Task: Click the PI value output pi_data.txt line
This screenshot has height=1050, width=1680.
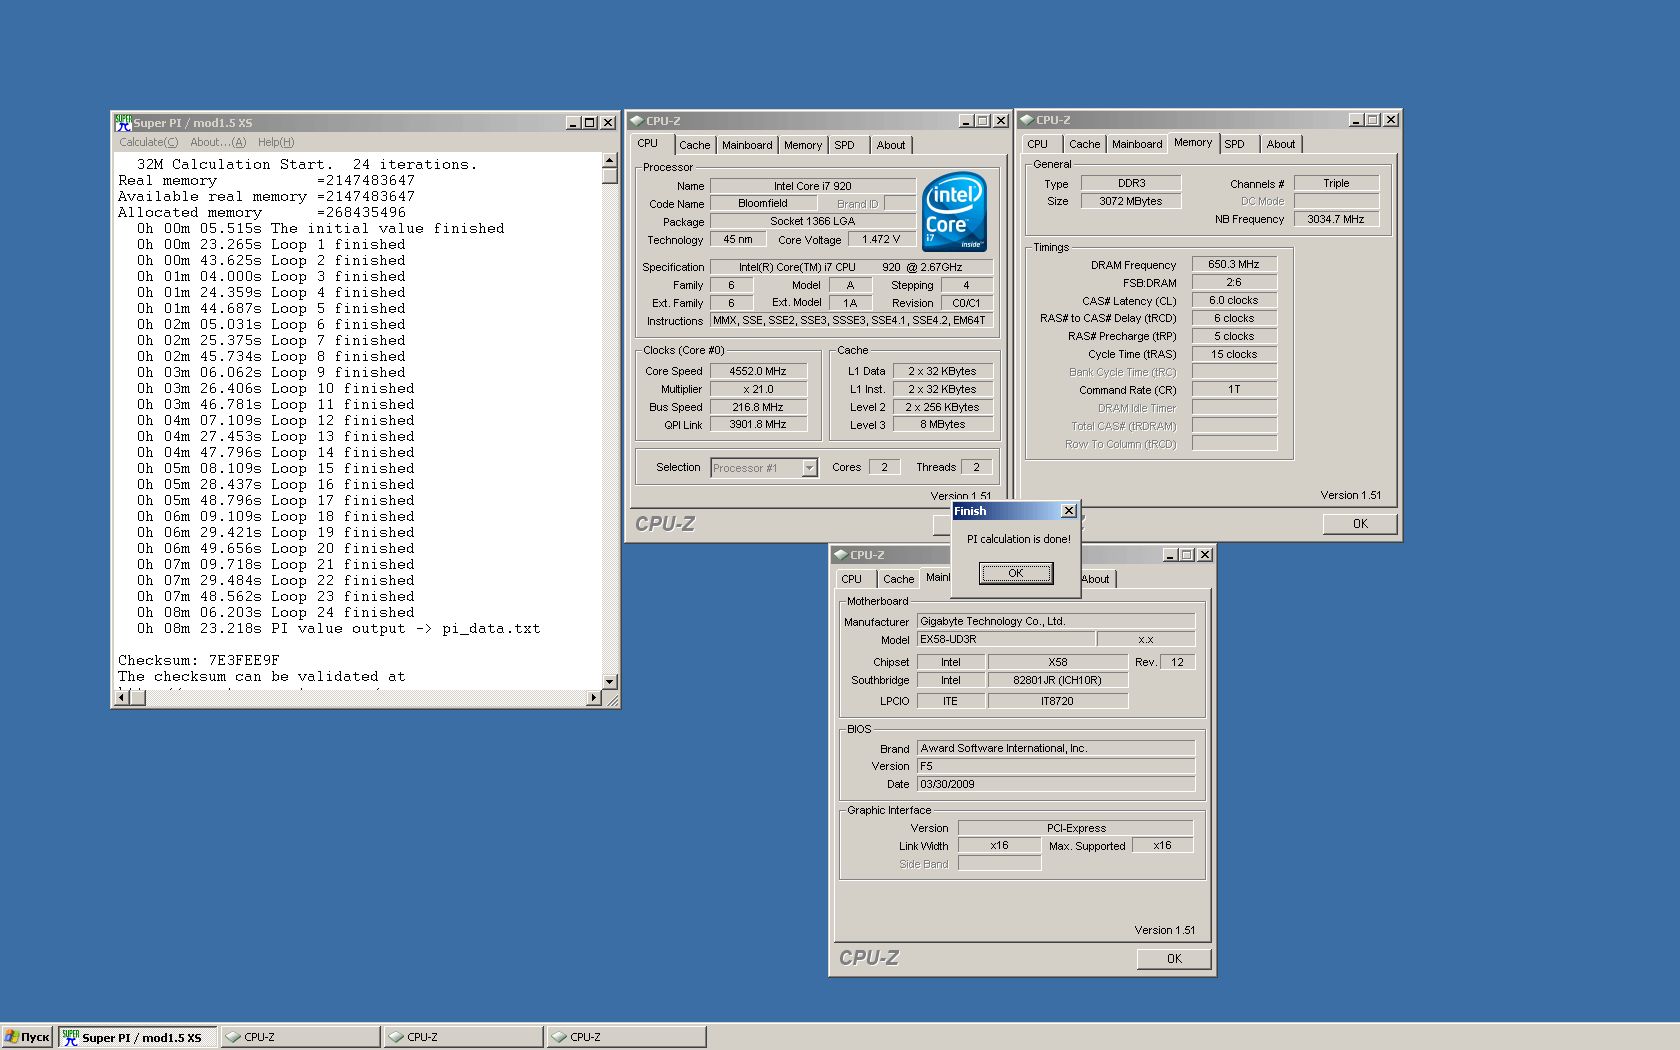Action: pos(338,629)
